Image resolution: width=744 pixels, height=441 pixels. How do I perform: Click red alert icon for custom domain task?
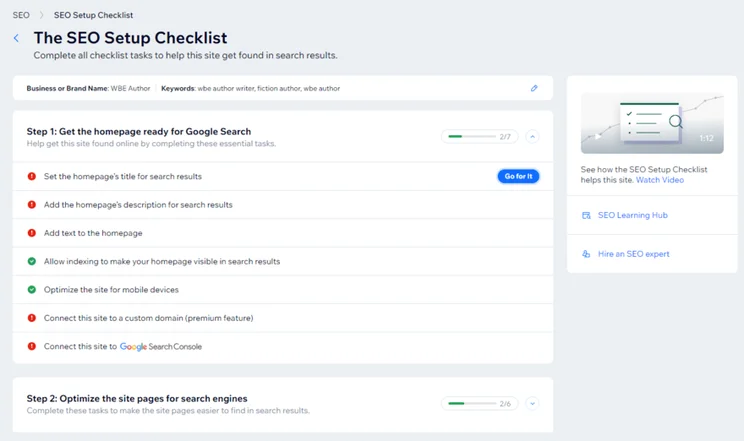pos(32,318)
